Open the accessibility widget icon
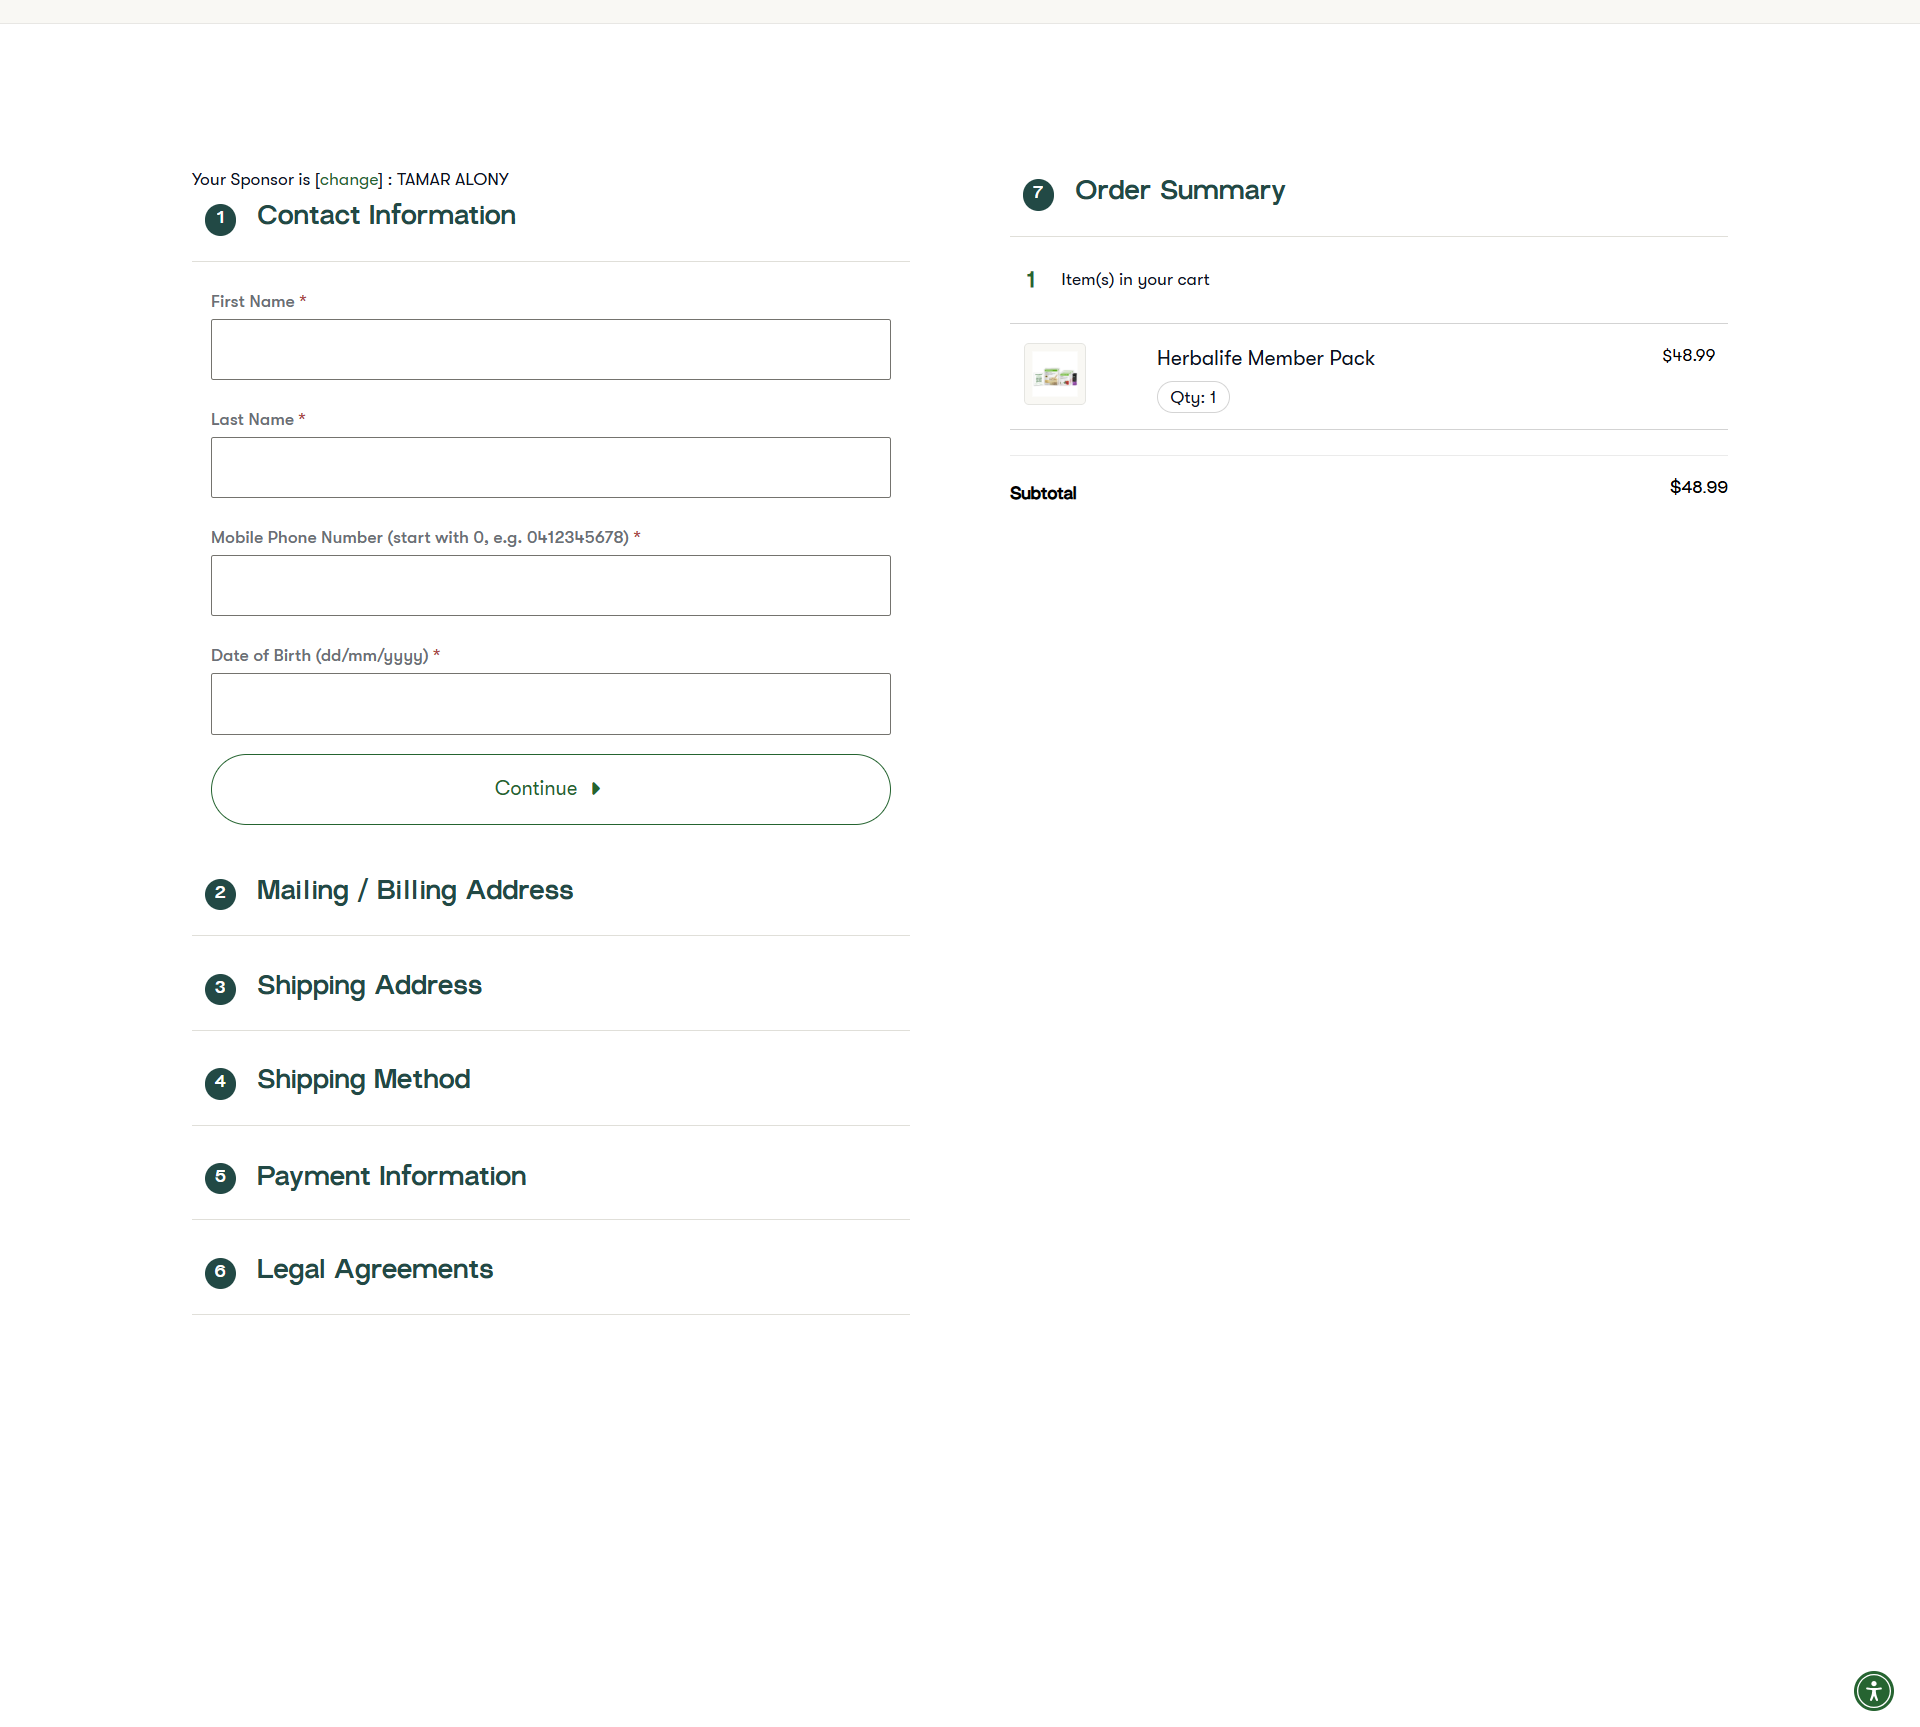Screen dimensions: 1920x1727 1873,1691
